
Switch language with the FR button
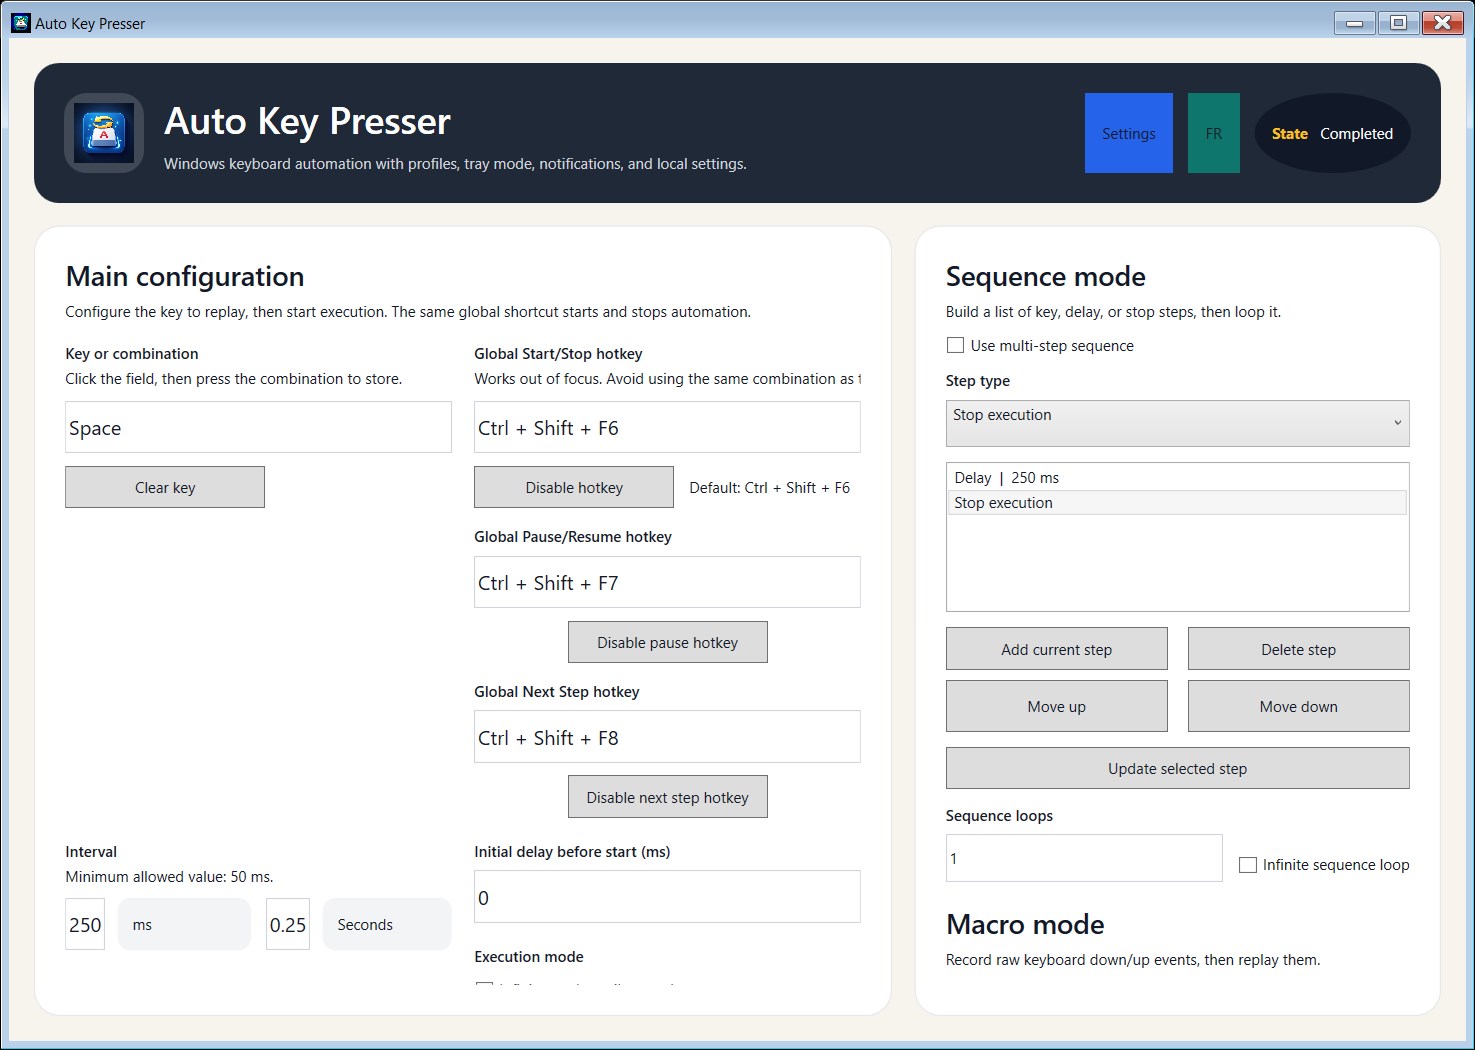(x=1214, y=133)
